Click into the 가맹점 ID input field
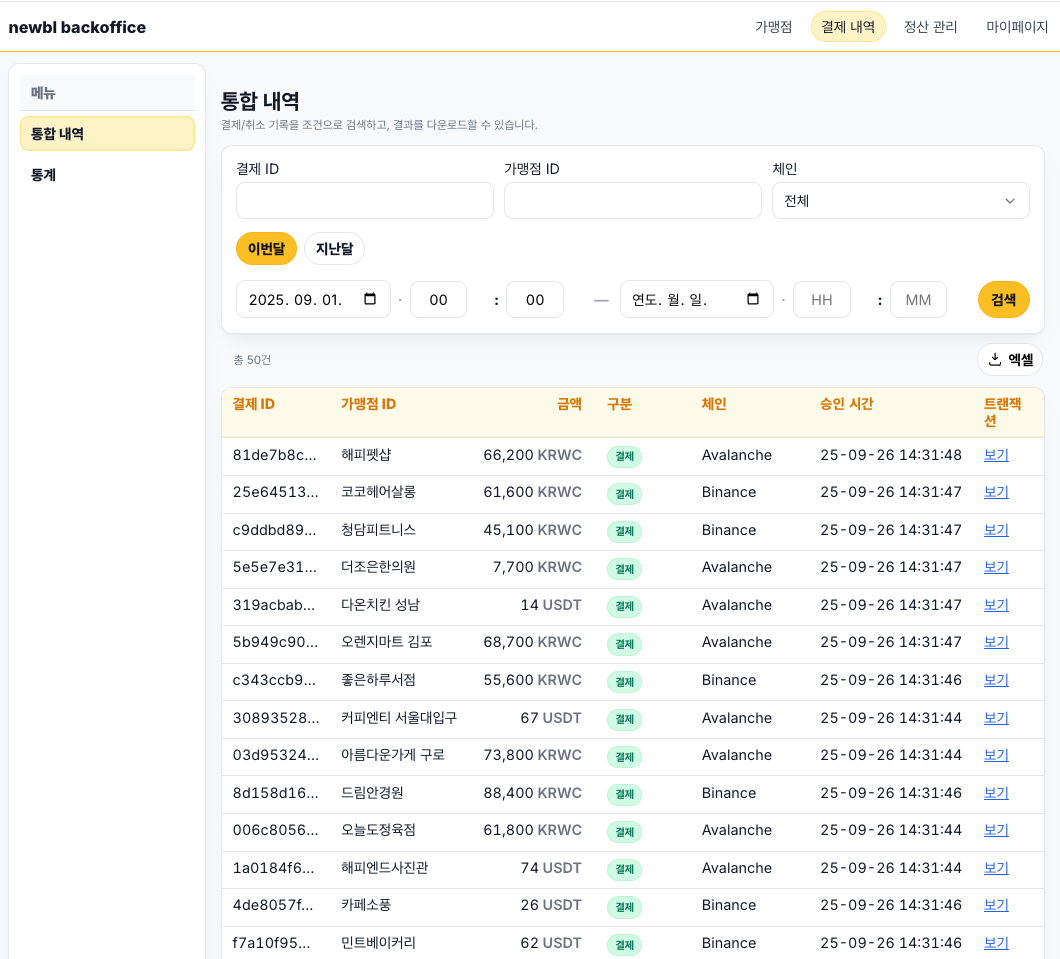Screen dimensions: 1060x959 point(632,200)
